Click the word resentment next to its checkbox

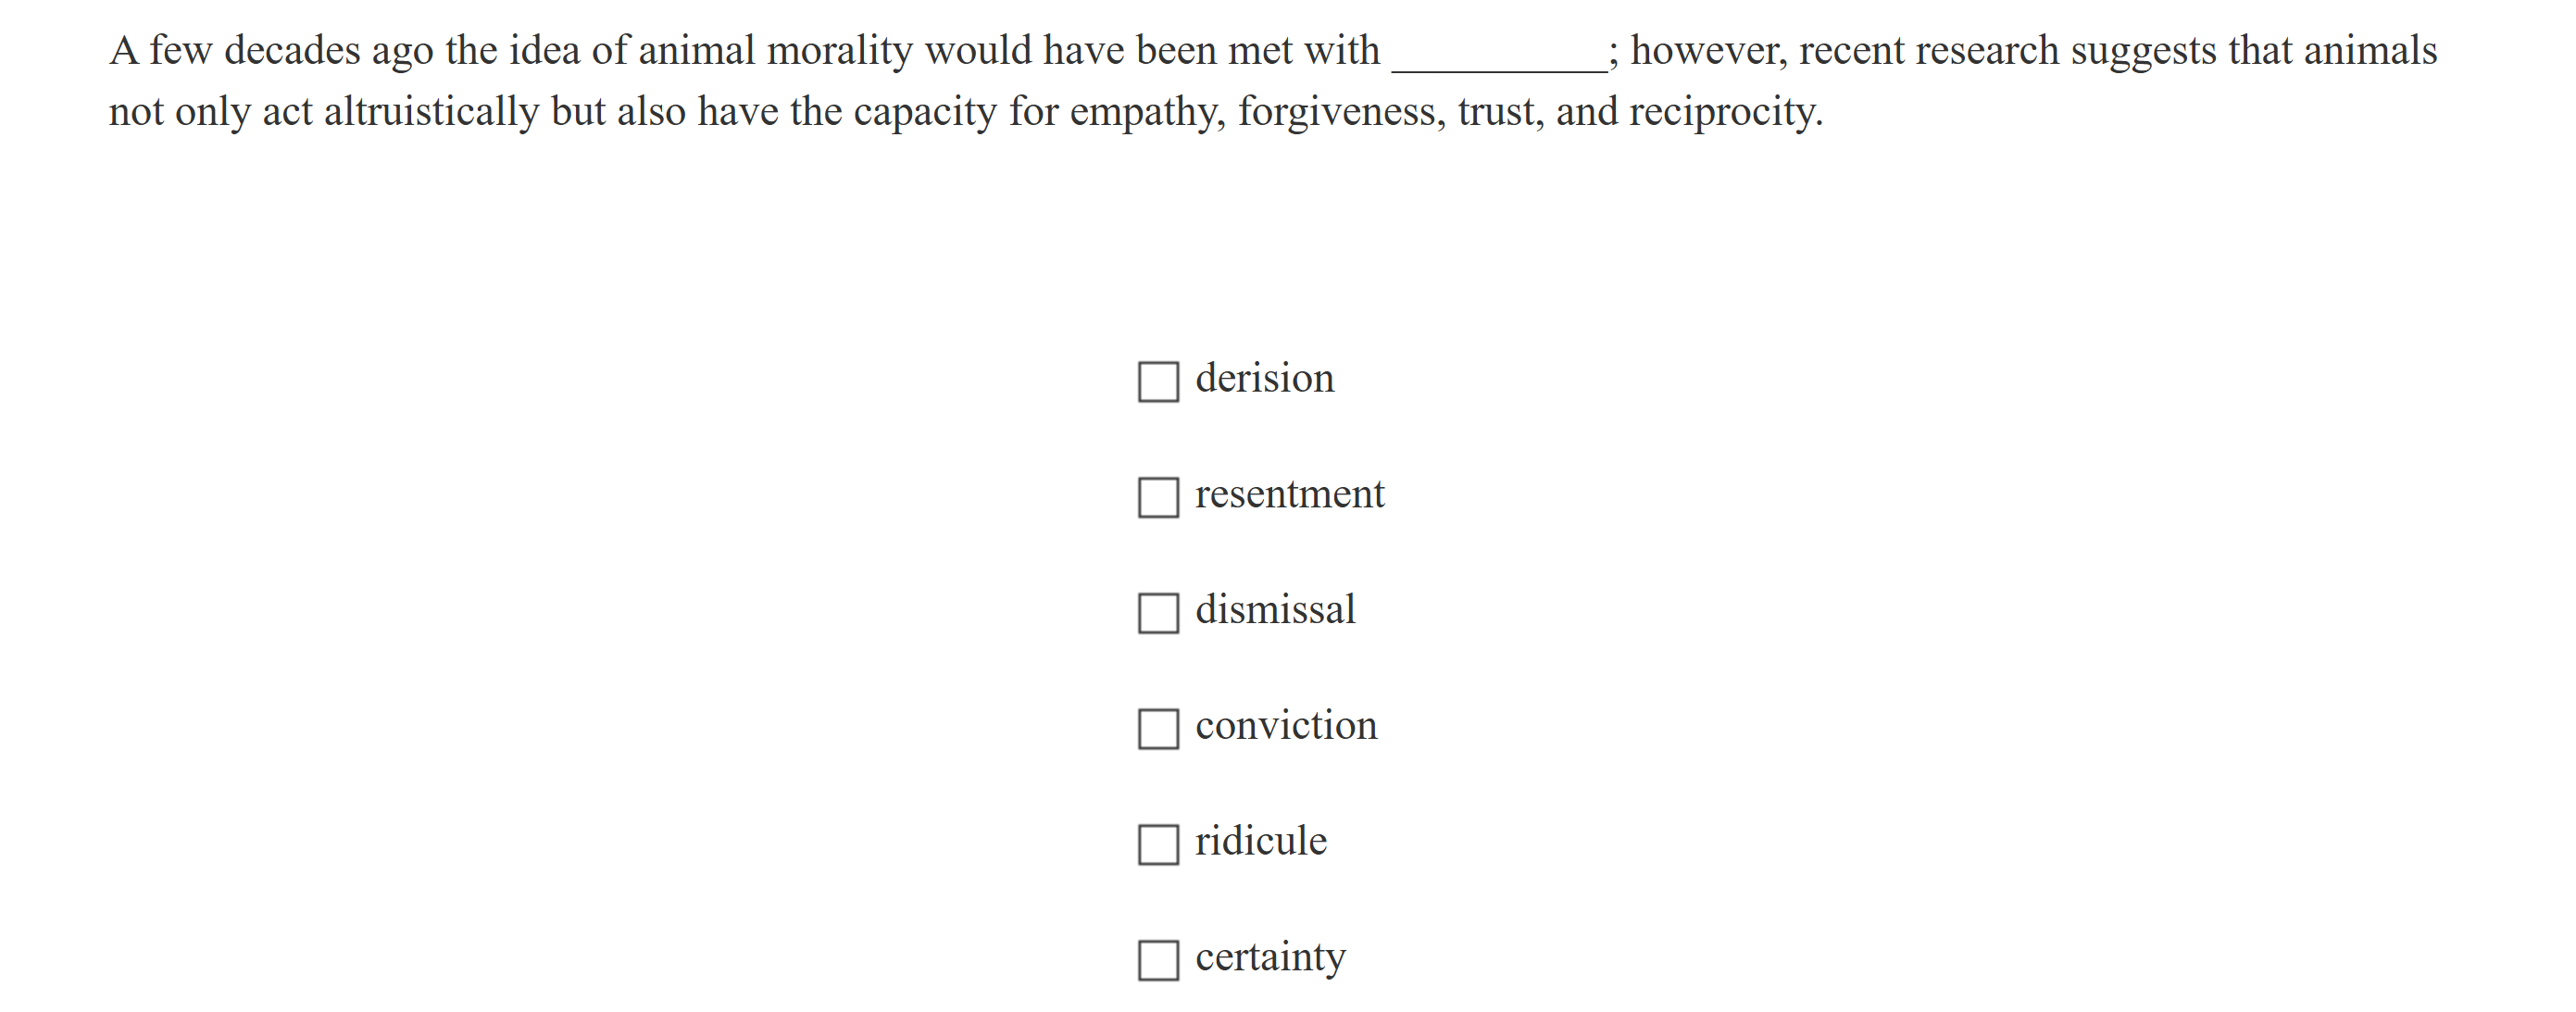(x=1288, y=494)
